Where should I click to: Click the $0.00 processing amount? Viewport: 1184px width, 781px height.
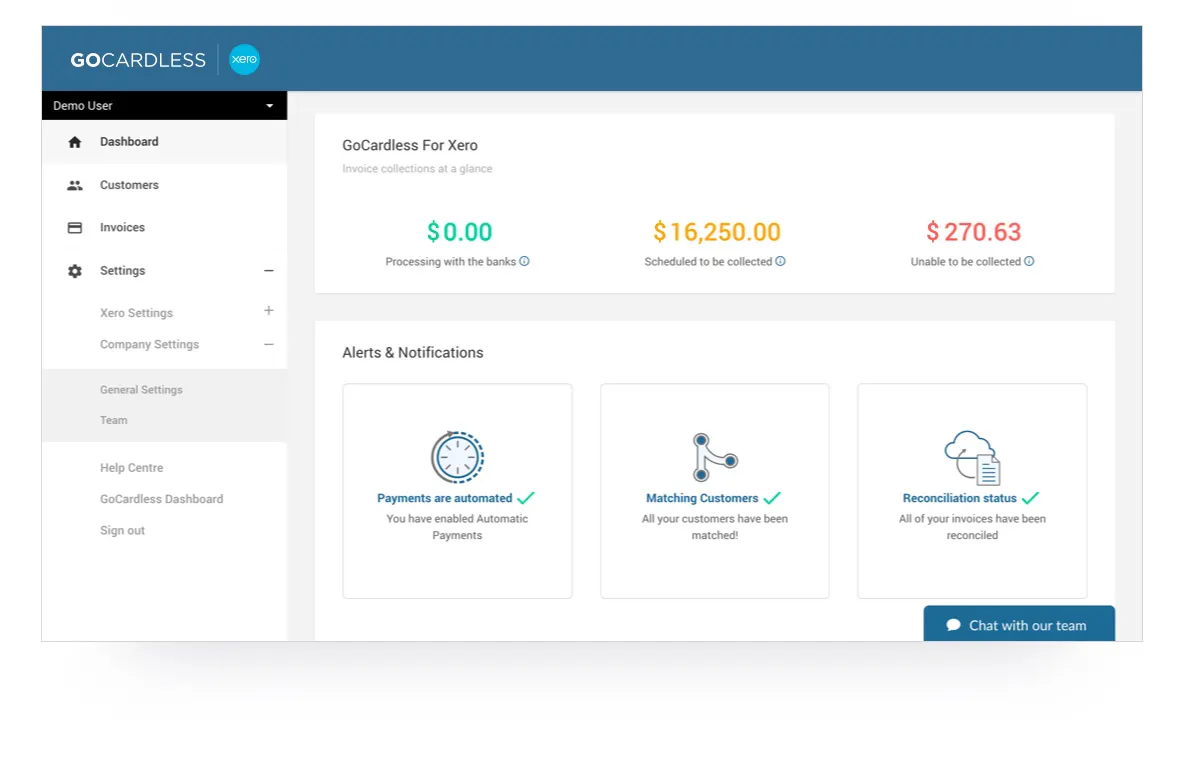coord(459,232)
